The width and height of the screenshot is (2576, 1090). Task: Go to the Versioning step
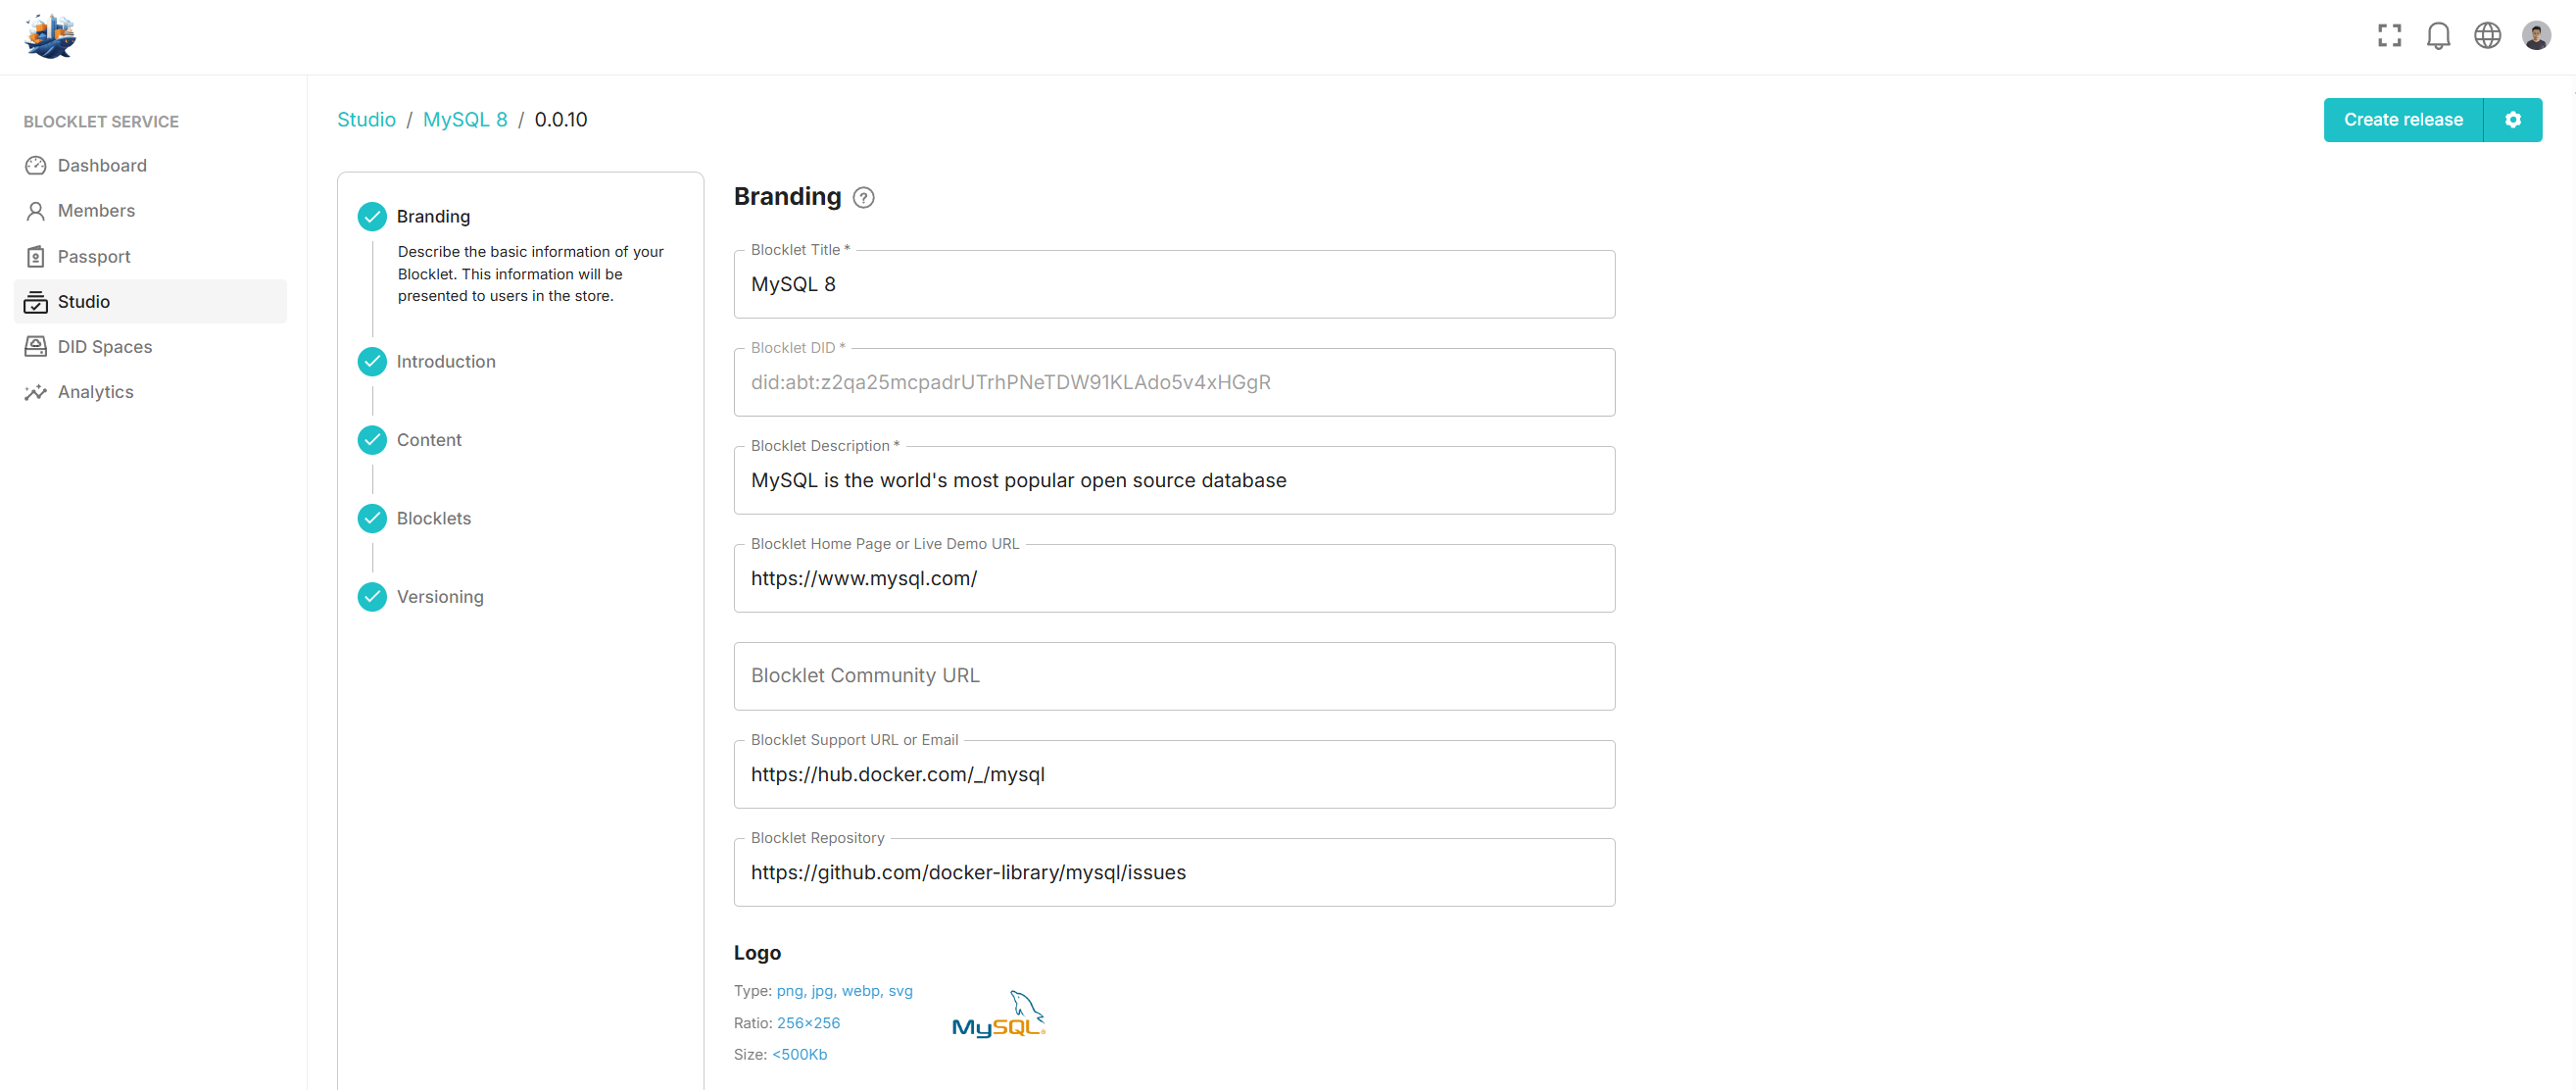point(440,597)
